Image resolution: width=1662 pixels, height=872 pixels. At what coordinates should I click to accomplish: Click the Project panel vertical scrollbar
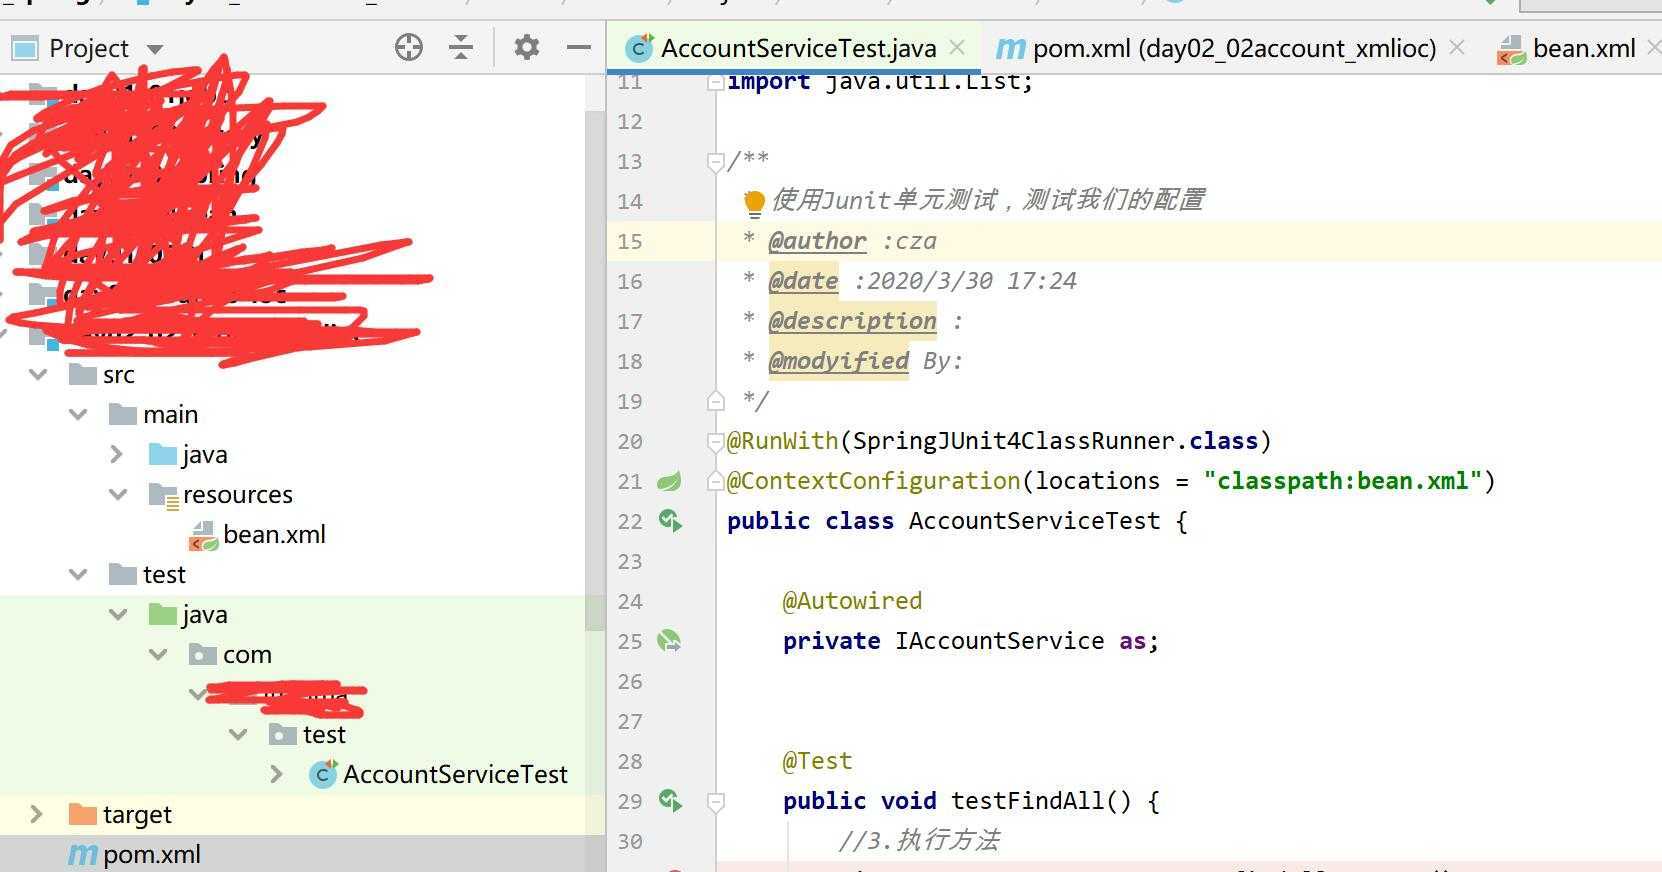(594, 370)
